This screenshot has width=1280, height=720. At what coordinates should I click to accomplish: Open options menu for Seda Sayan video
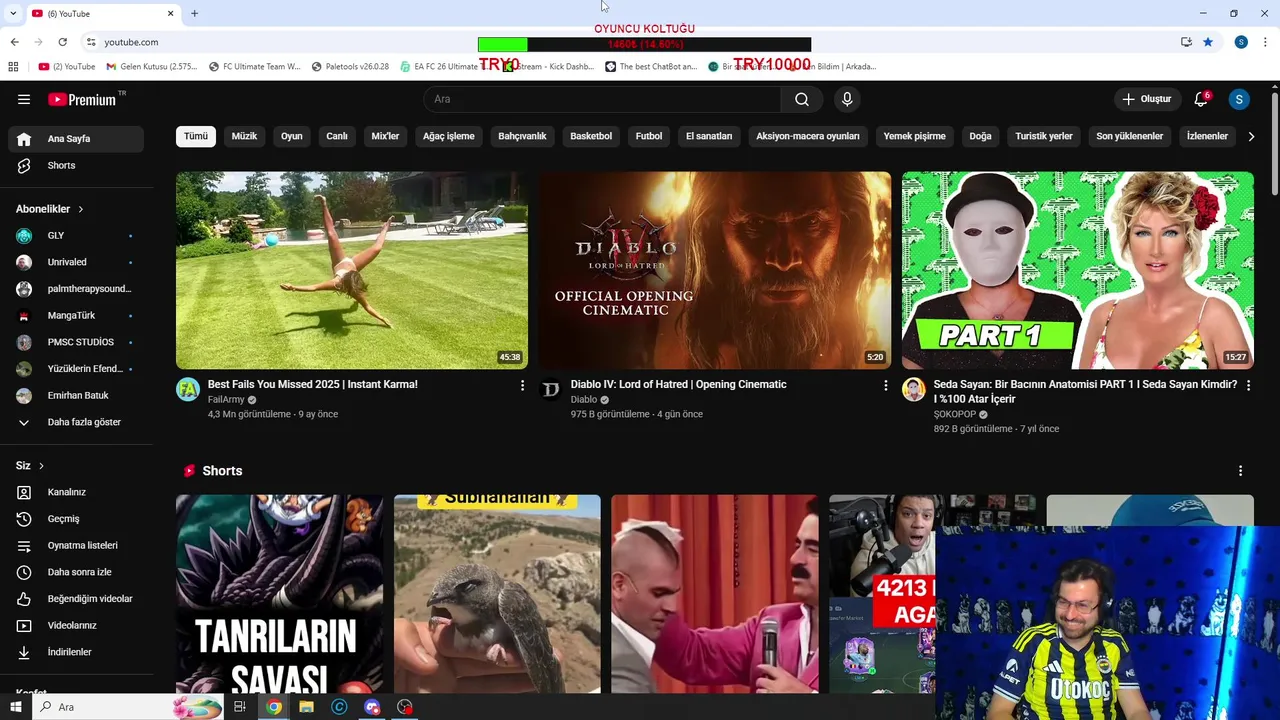(x=1248, y=385)
